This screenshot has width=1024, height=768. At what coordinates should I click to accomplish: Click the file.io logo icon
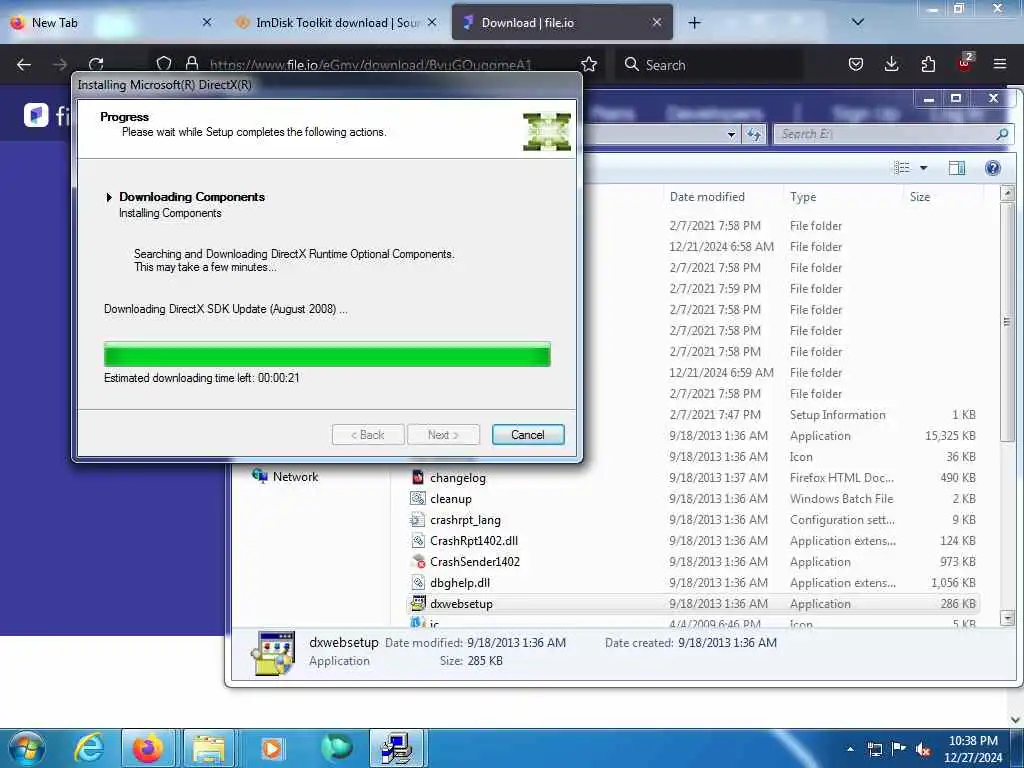click(36, 115)
